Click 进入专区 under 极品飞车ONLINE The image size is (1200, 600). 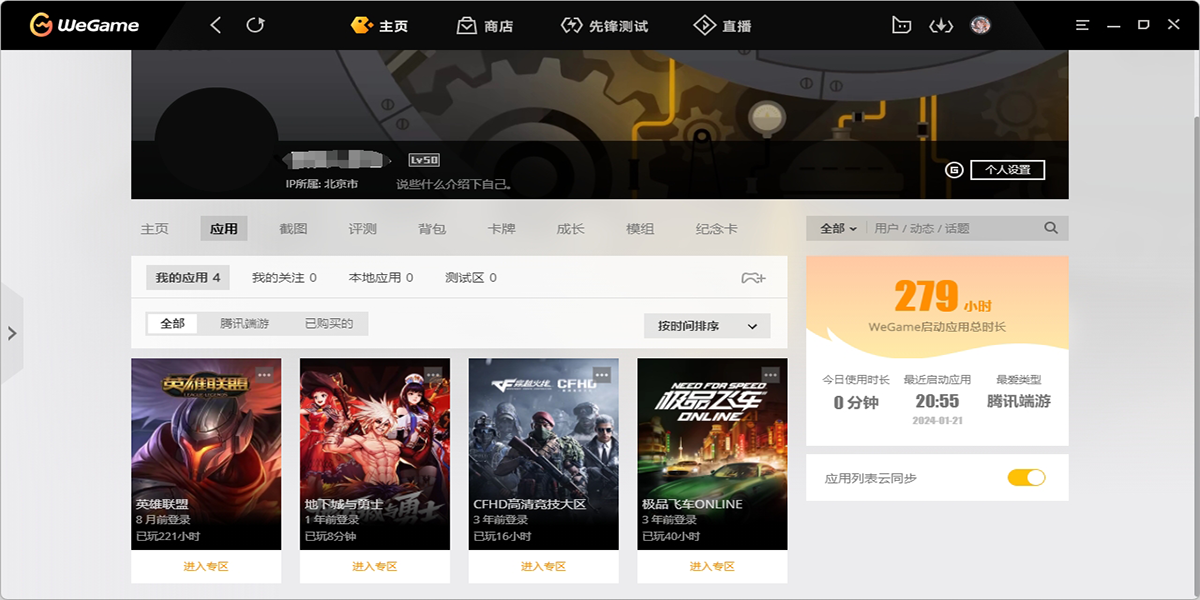click(x=712, y=567)
